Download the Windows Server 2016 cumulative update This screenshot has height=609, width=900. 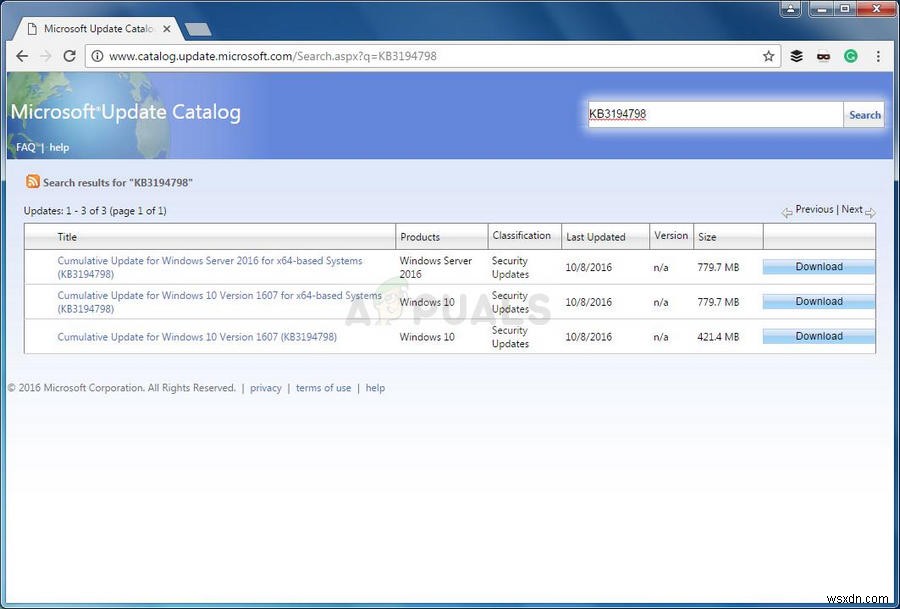point(818,266)
